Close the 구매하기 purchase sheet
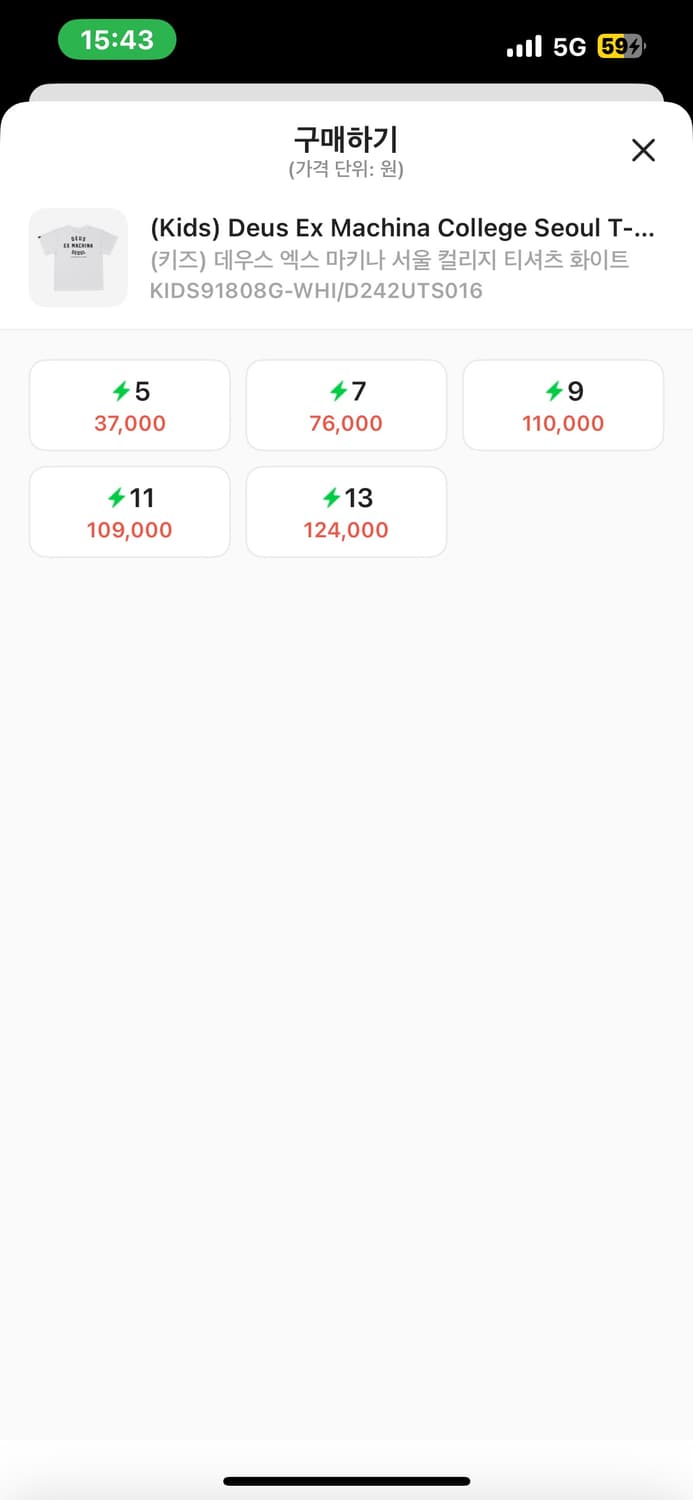Image resolution: width=693 pixels, height=1500 pixels. coord(643,150)
